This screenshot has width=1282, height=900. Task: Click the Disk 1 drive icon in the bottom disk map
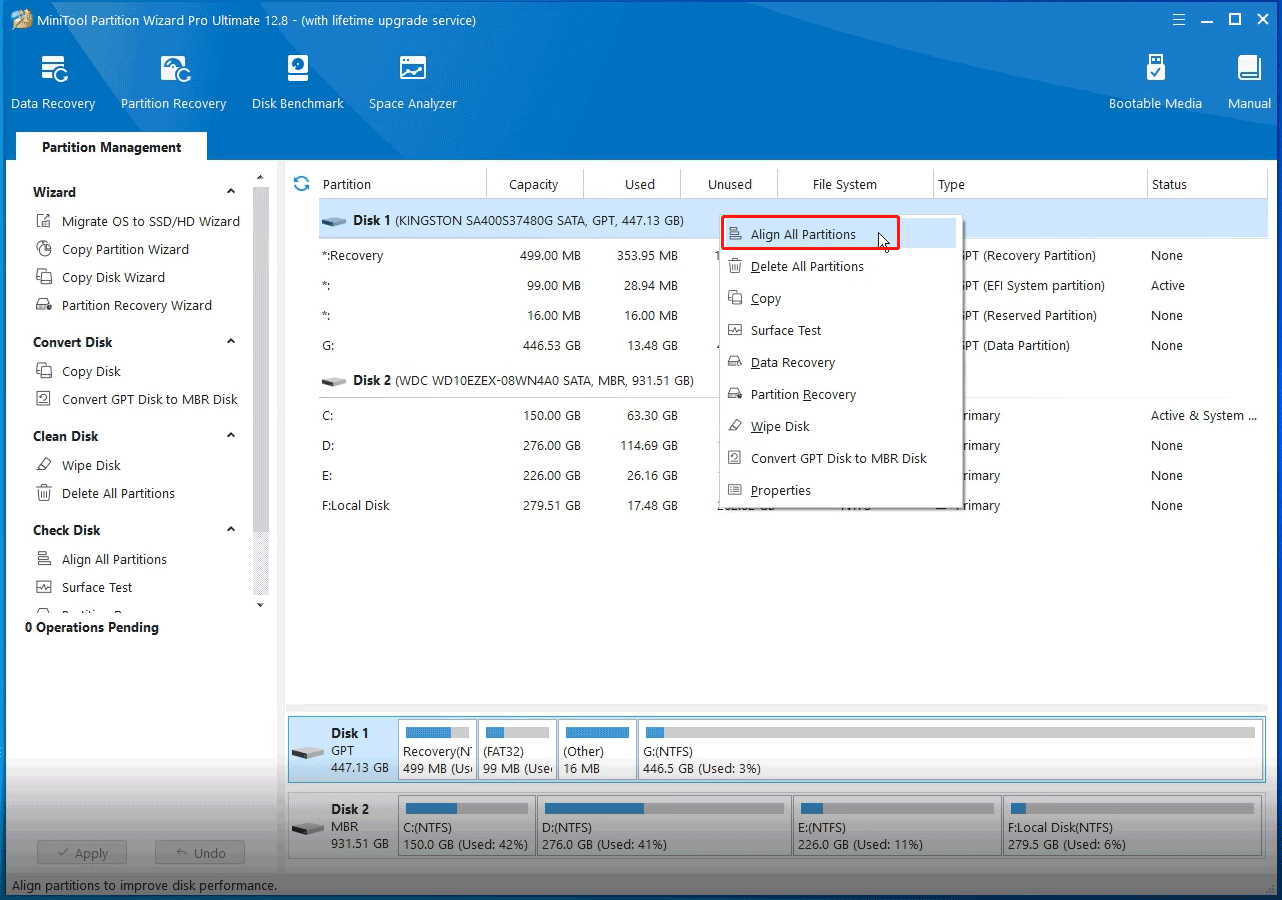308,752
